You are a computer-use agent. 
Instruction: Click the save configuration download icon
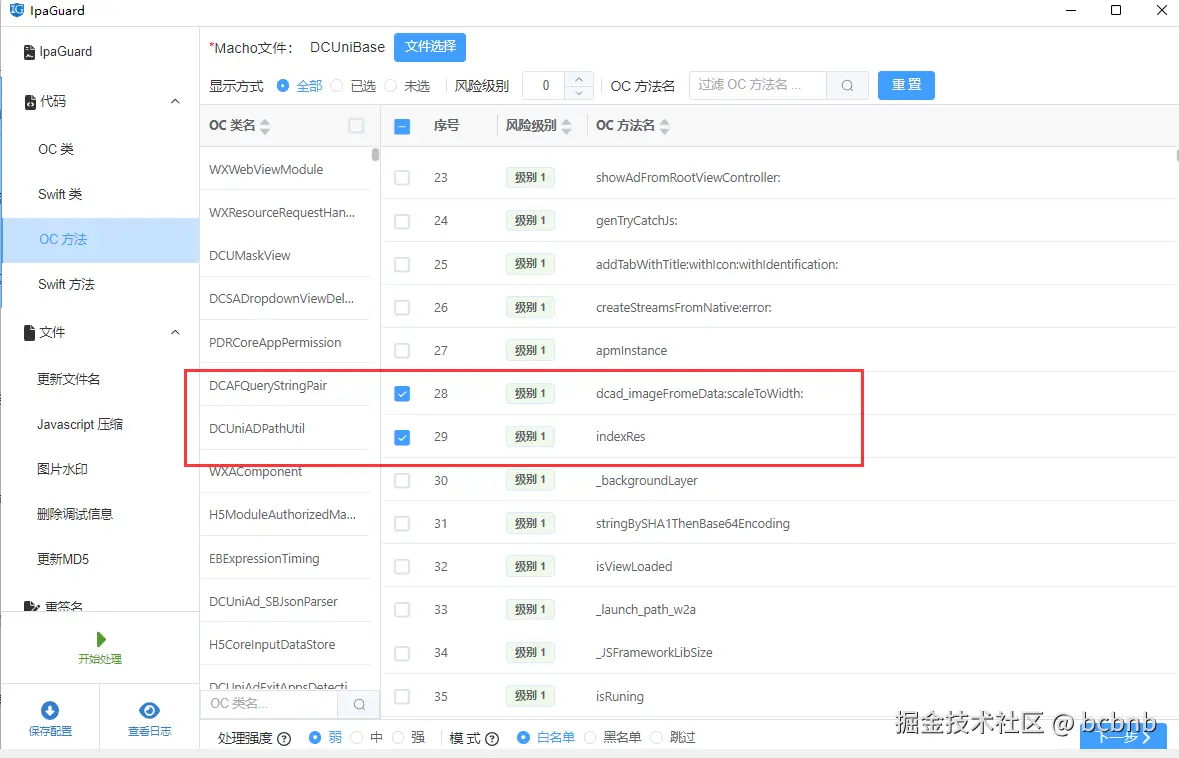click(x=50, y=711)
